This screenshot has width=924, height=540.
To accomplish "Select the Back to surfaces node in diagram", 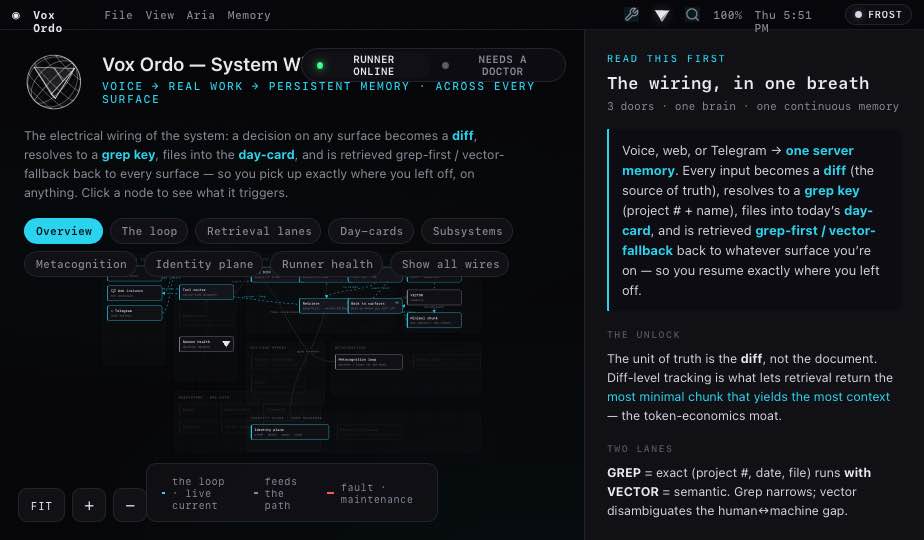I will click(376, 305).
